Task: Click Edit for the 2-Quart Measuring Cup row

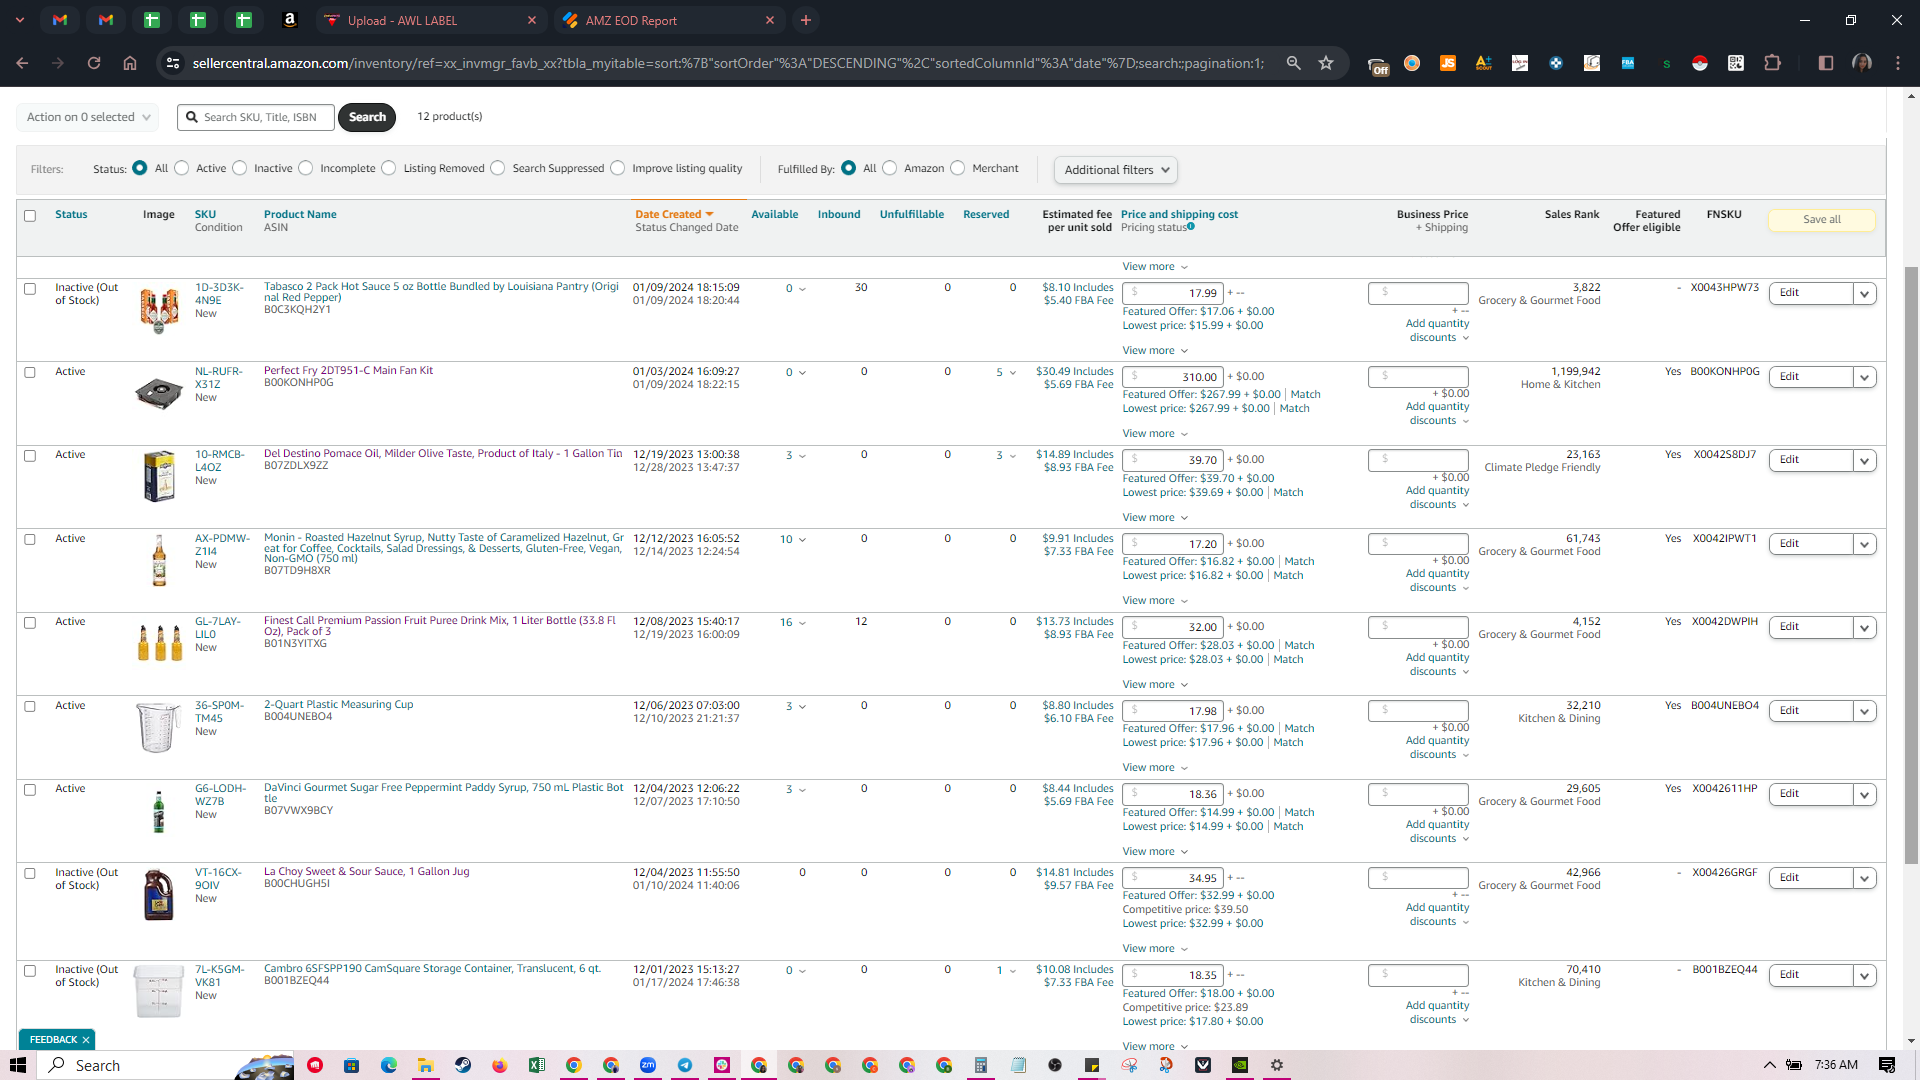Action: (x=1810, y=711)
